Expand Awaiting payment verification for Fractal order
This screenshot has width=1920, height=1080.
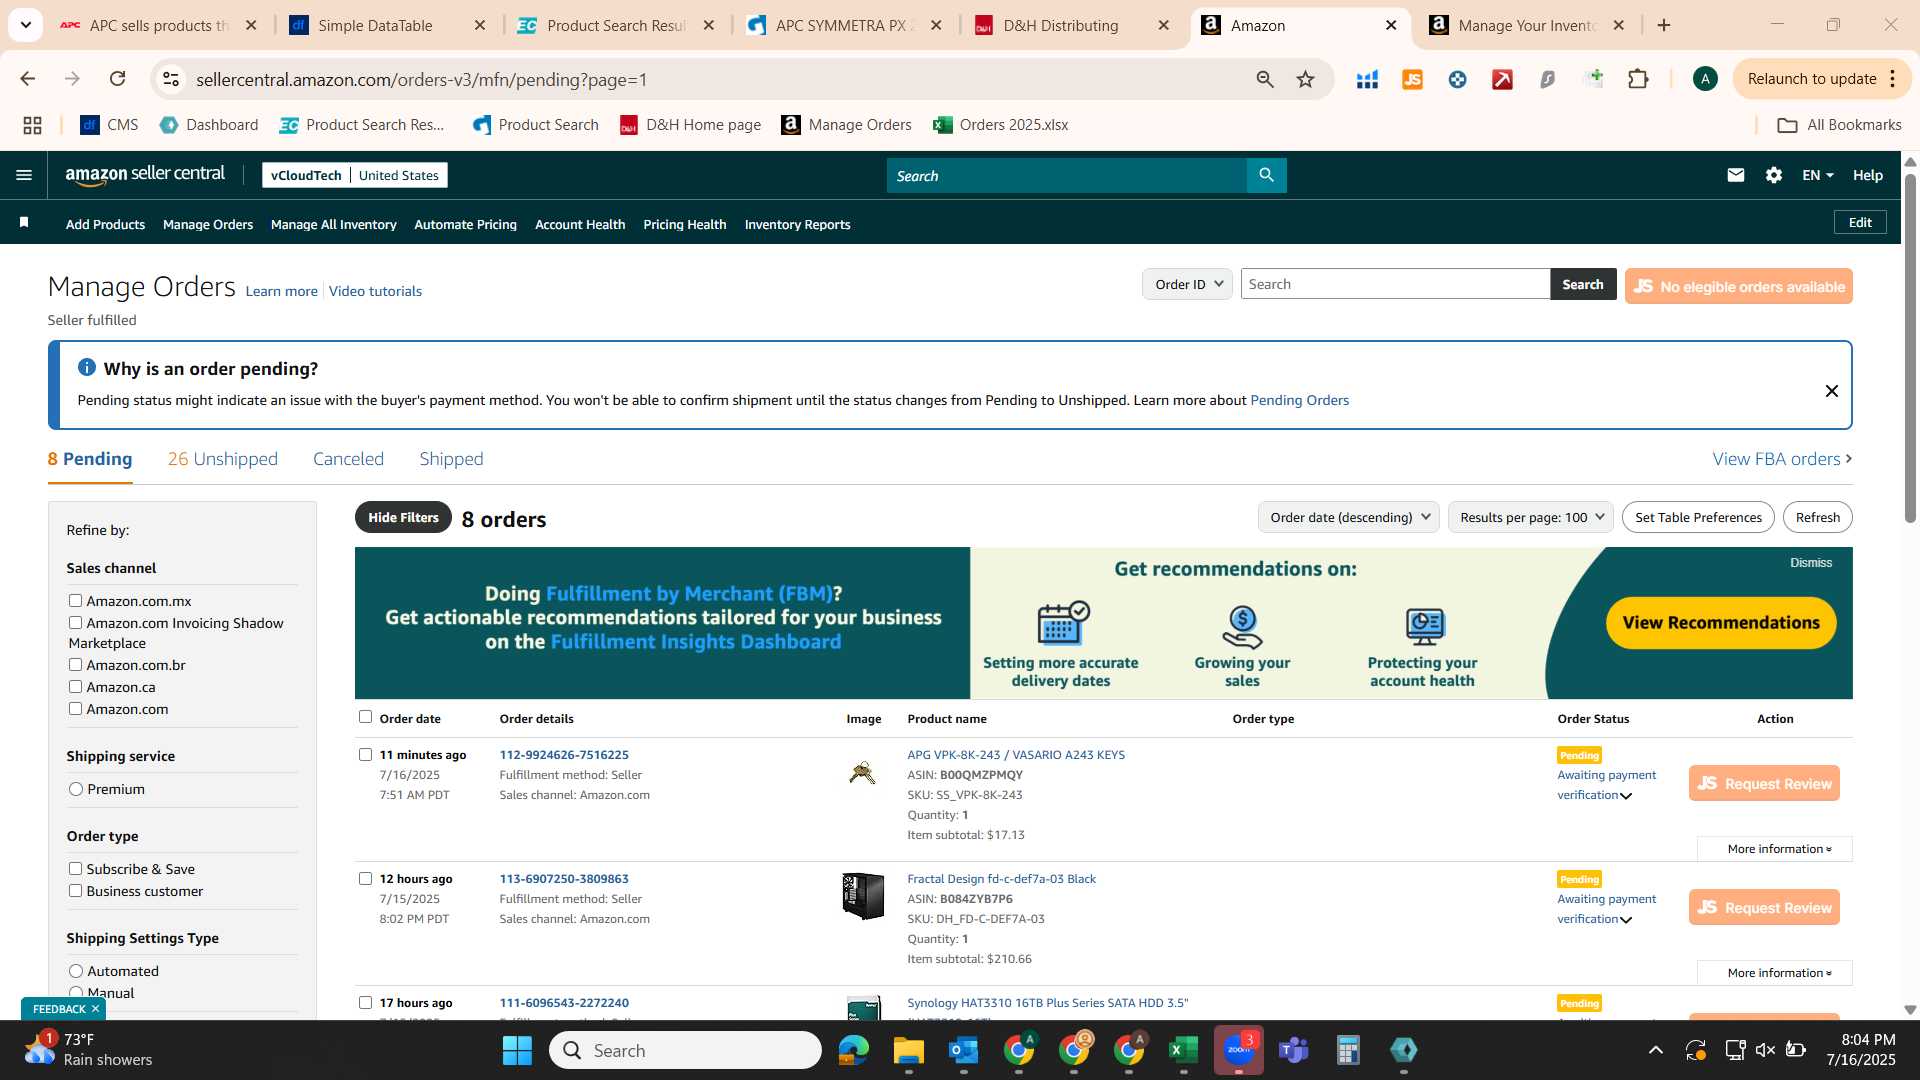(1625, 920)
